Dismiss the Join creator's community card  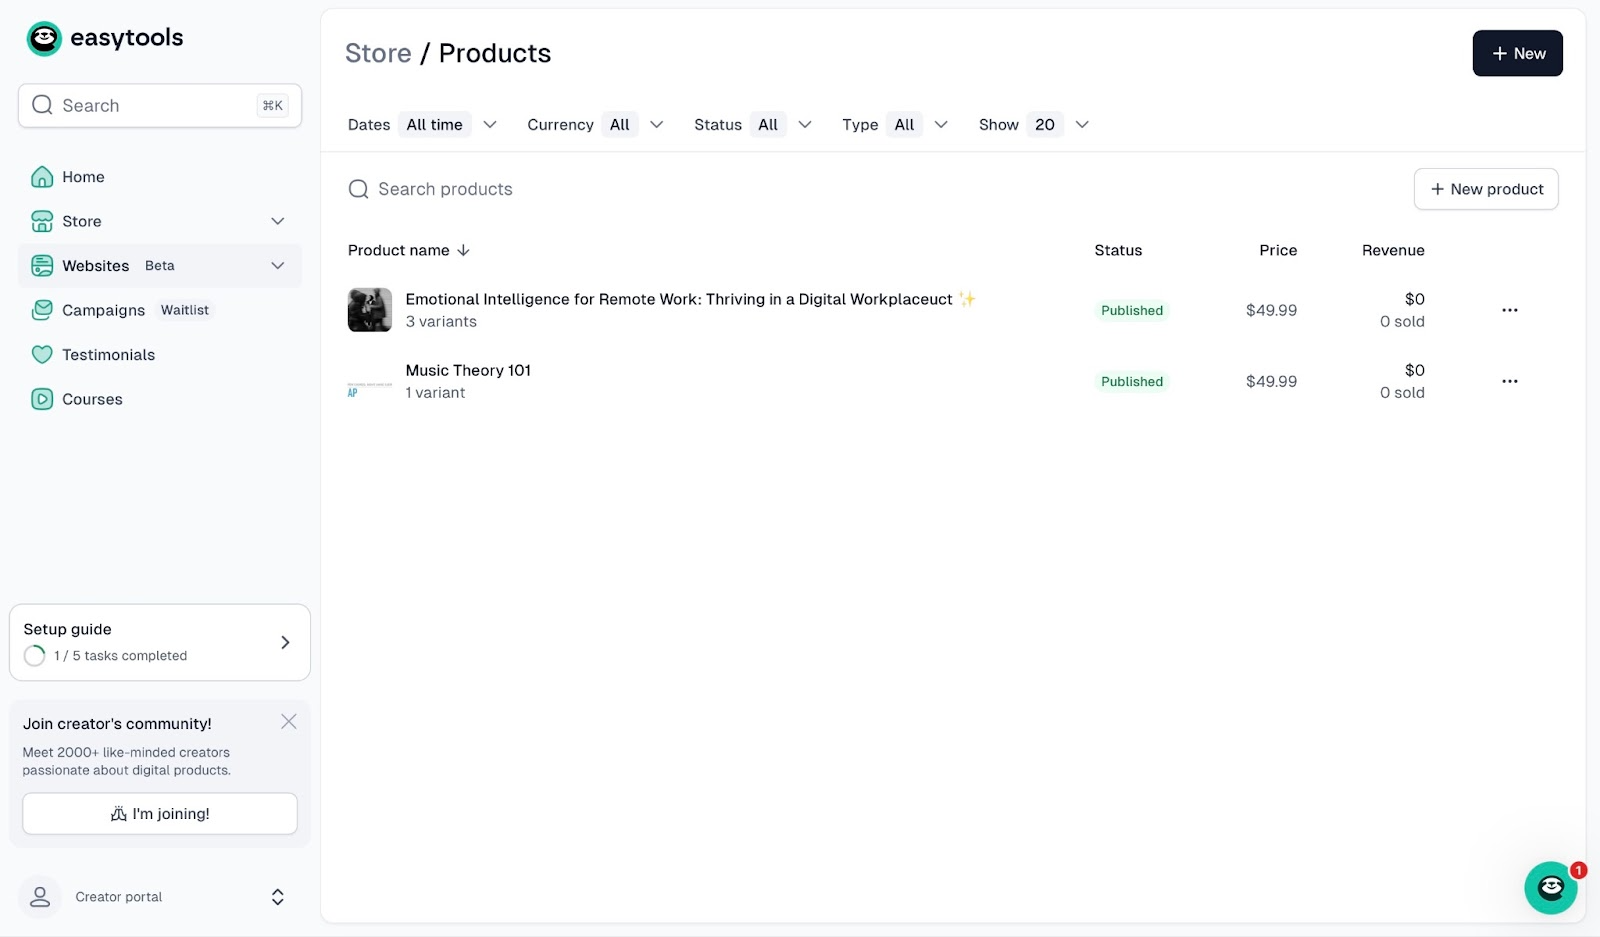click(289, 722)
